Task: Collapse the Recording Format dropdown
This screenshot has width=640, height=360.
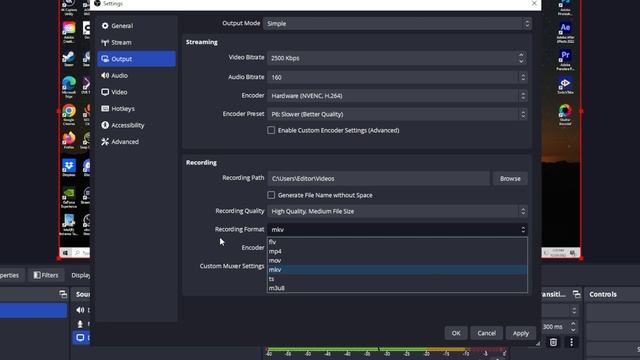Action: click(397, 230)
